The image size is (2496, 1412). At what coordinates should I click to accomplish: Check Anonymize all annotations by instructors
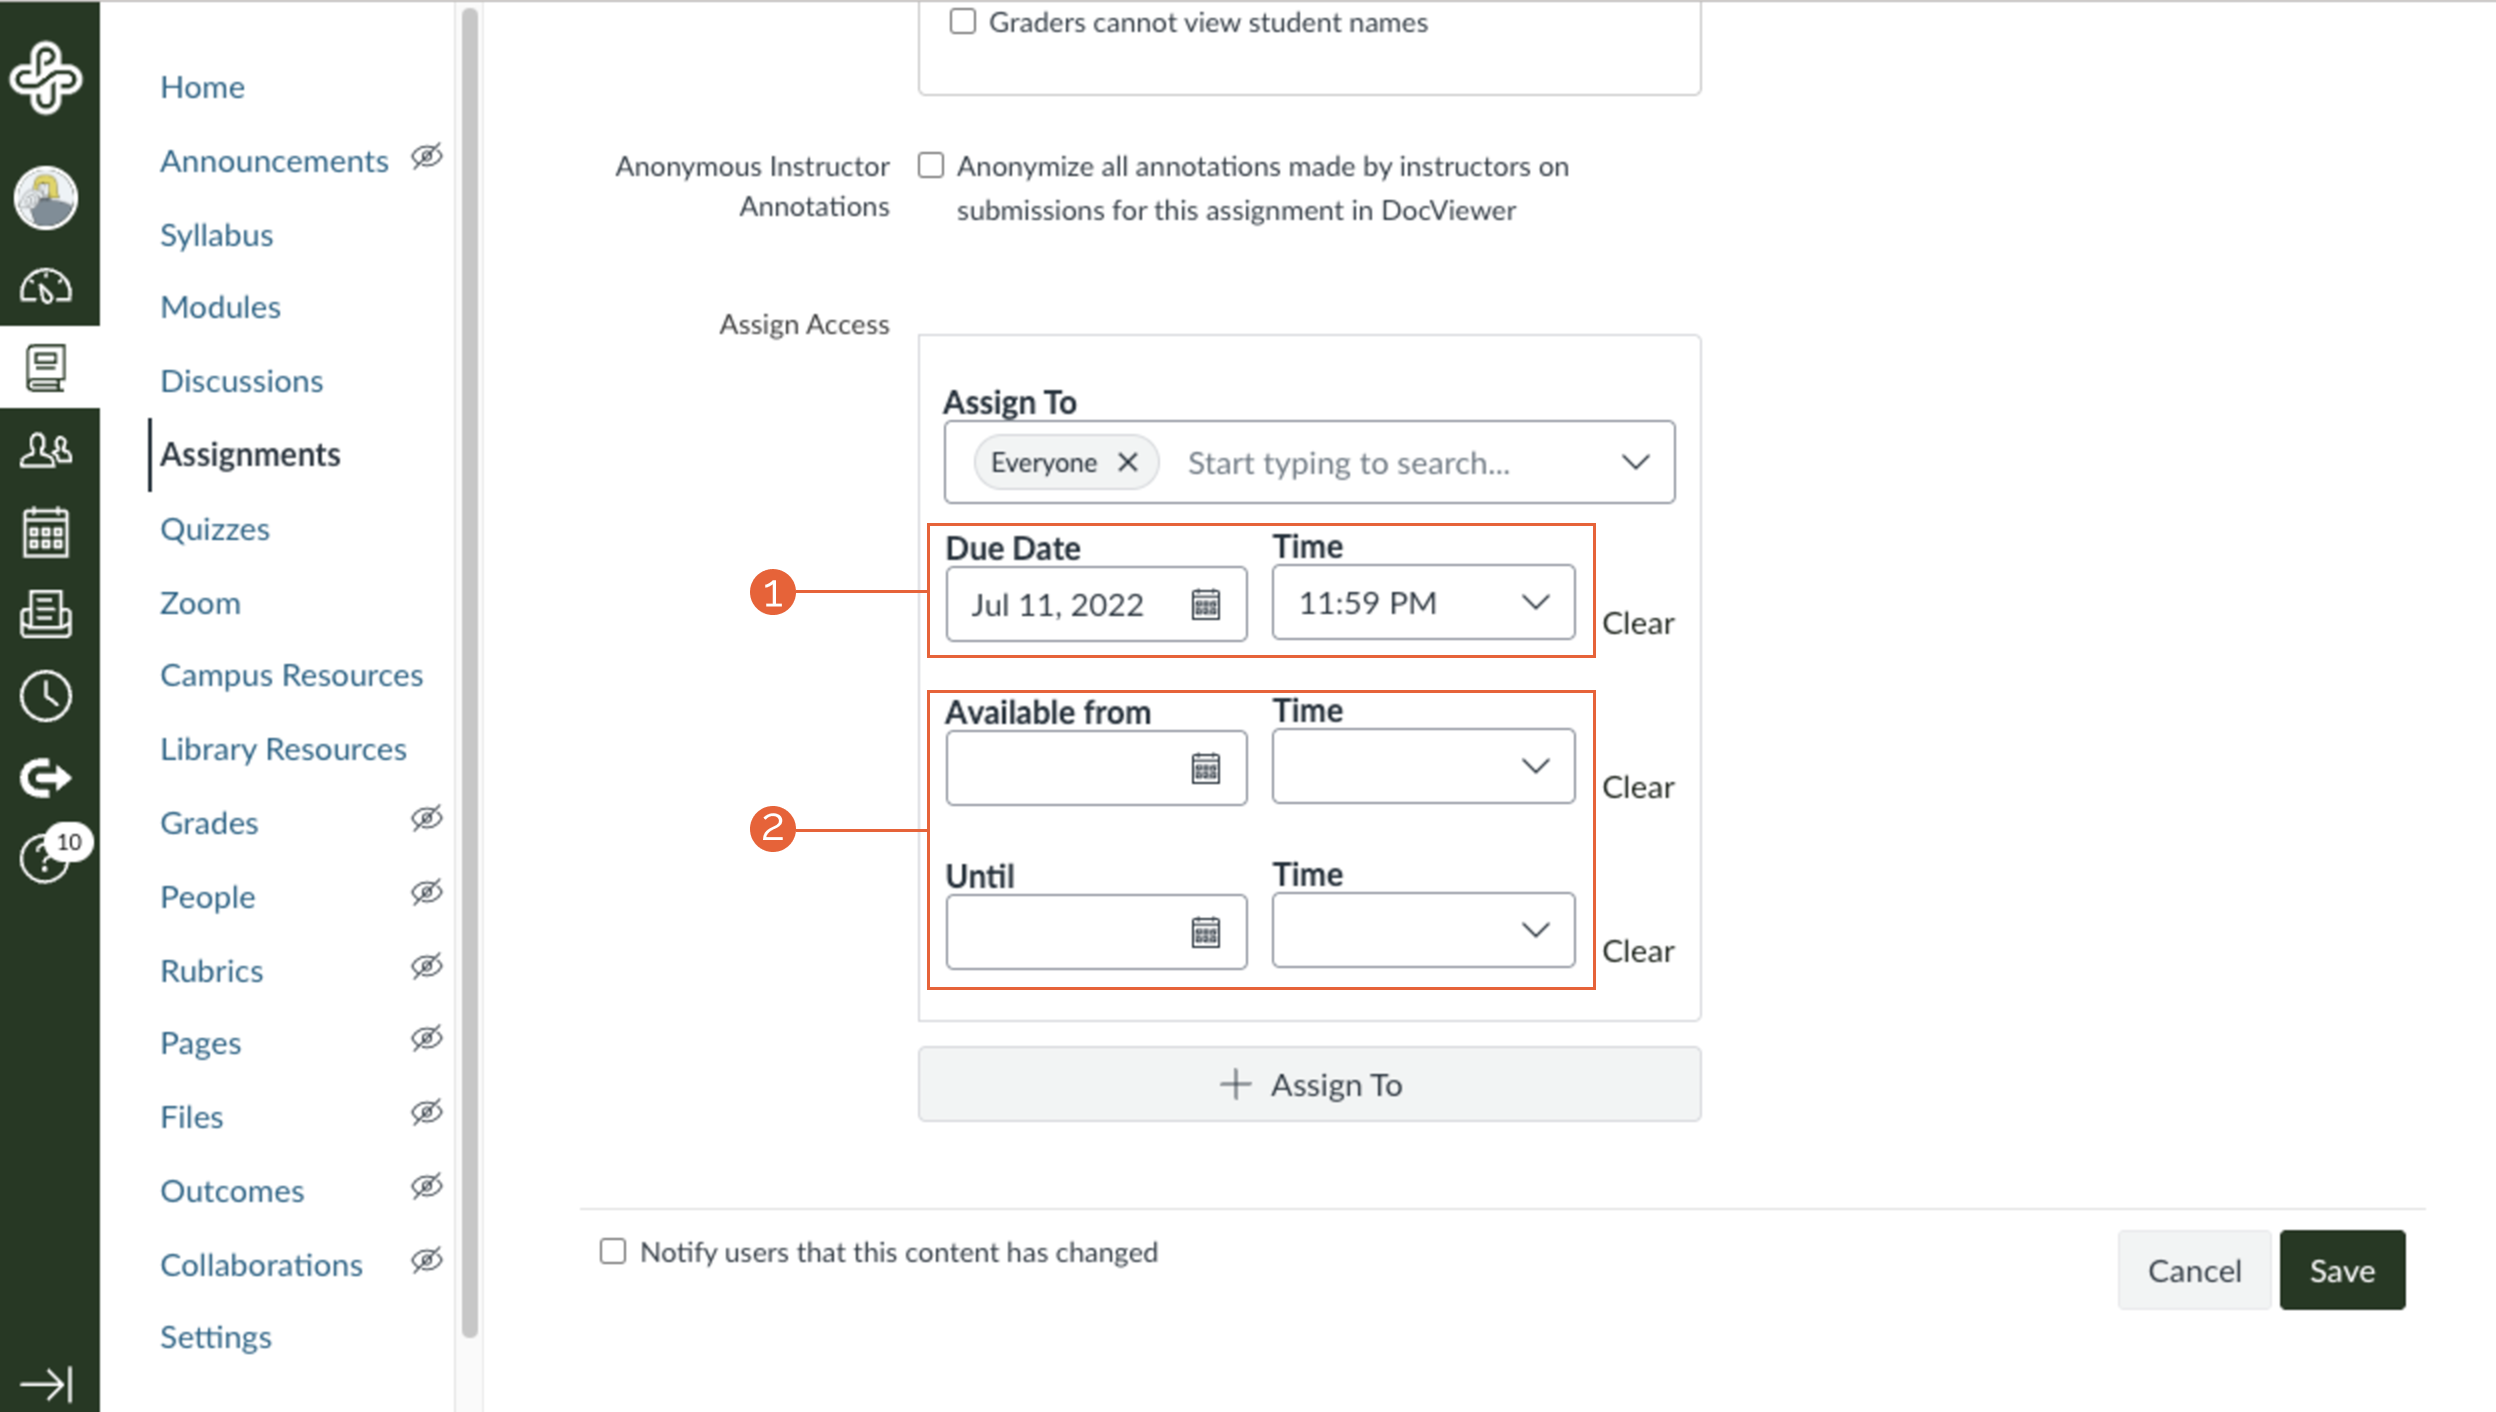pyautogui.click(x=931, y=165)
